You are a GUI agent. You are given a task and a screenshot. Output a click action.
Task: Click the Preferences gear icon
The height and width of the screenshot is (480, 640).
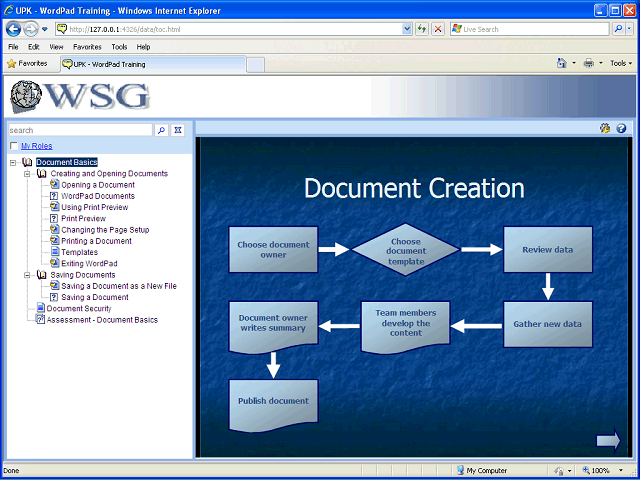point(604,128)
